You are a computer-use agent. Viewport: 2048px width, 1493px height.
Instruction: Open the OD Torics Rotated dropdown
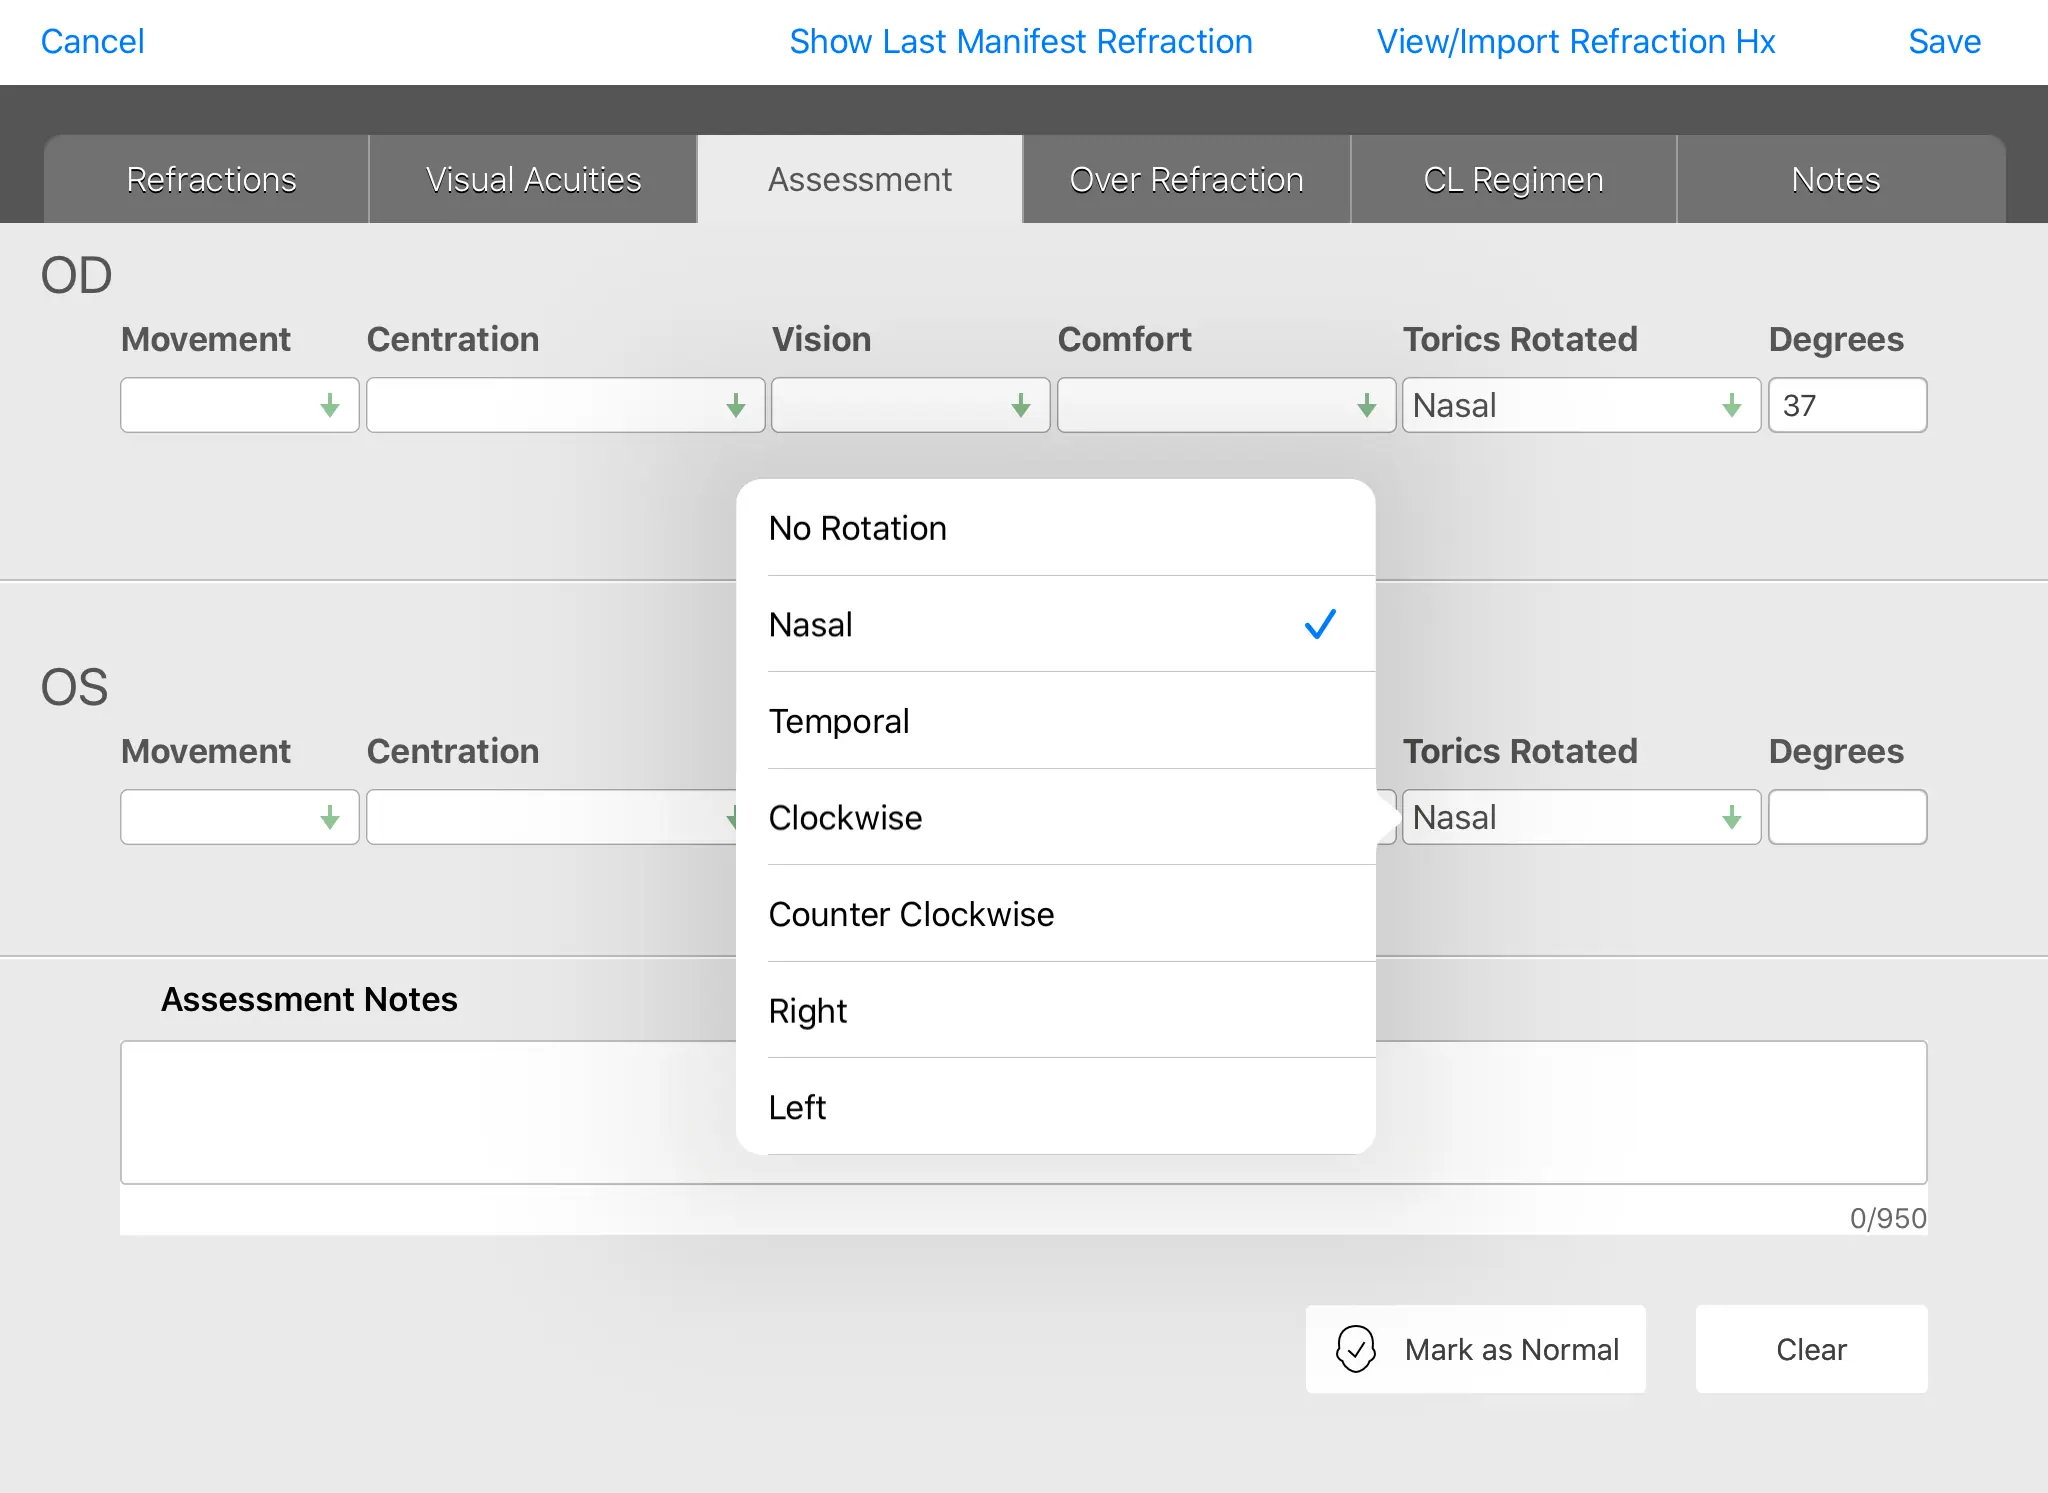pyautogui.click(x=1581, y=405)
